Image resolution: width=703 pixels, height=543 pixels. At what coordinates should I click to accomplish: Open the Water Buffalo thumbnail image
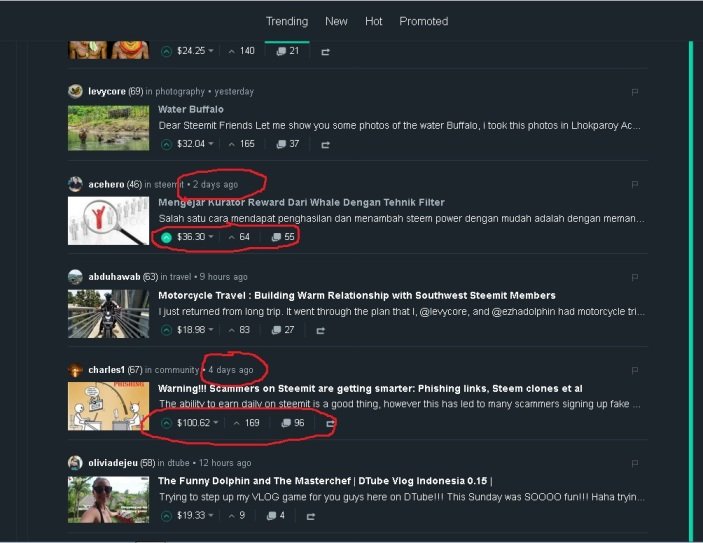tap(108, 128)
